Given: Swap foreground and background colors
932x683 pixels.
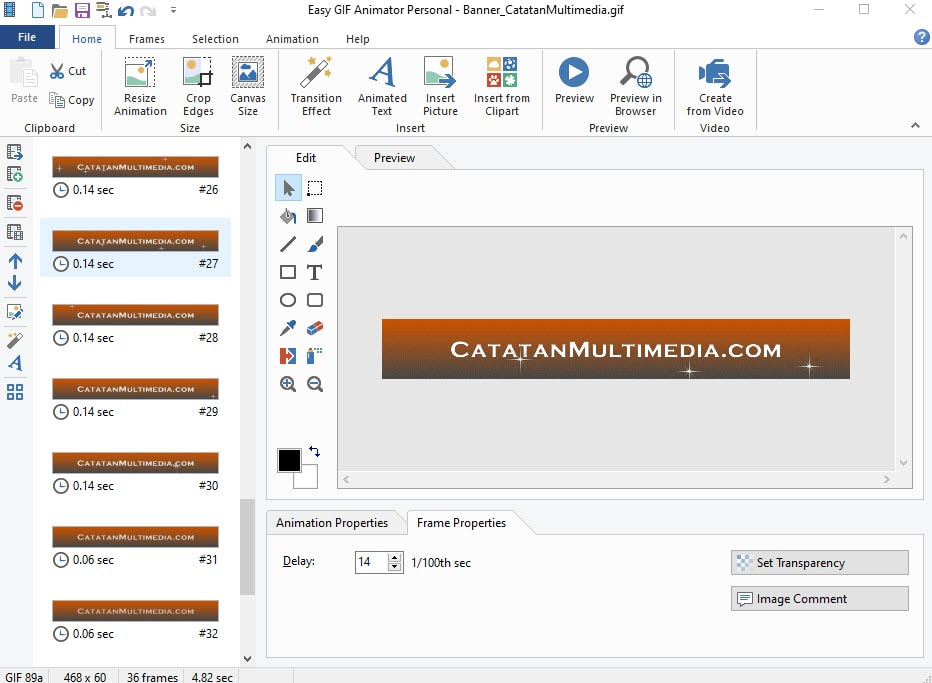Looking at the screenshot, I should (x=314, y=452).
